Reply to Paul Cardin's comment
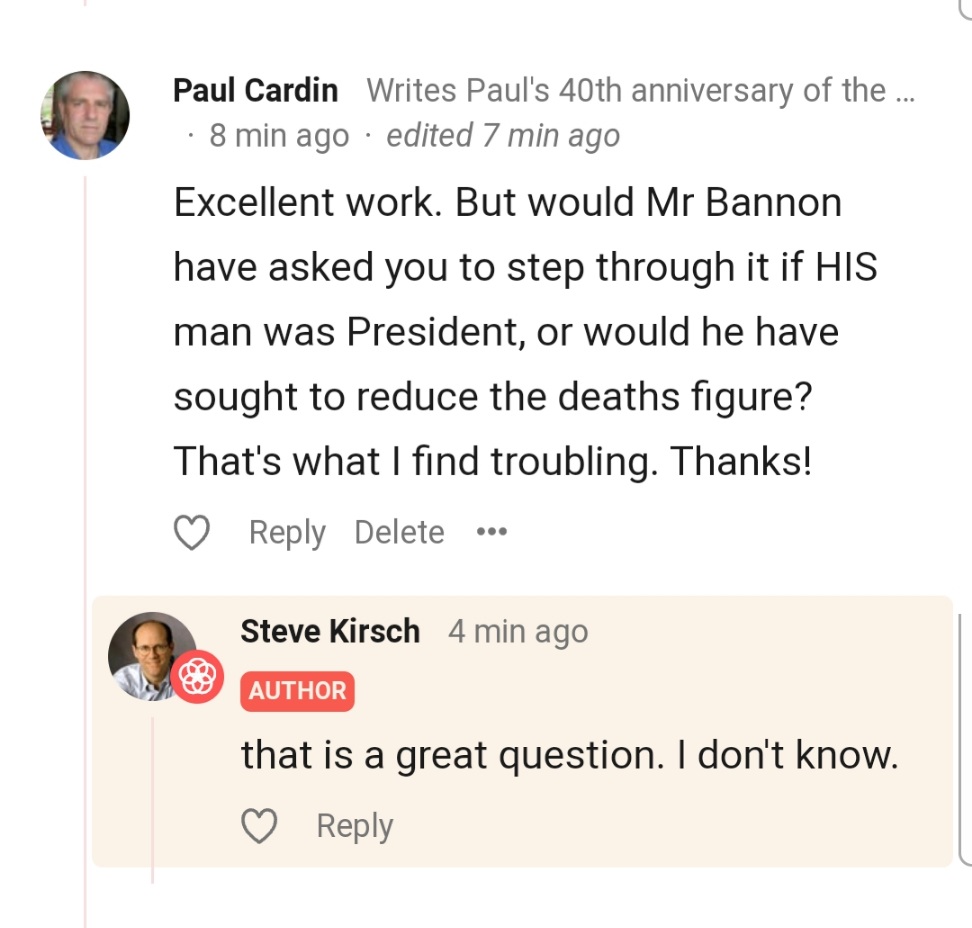 (x=287, y=533)
